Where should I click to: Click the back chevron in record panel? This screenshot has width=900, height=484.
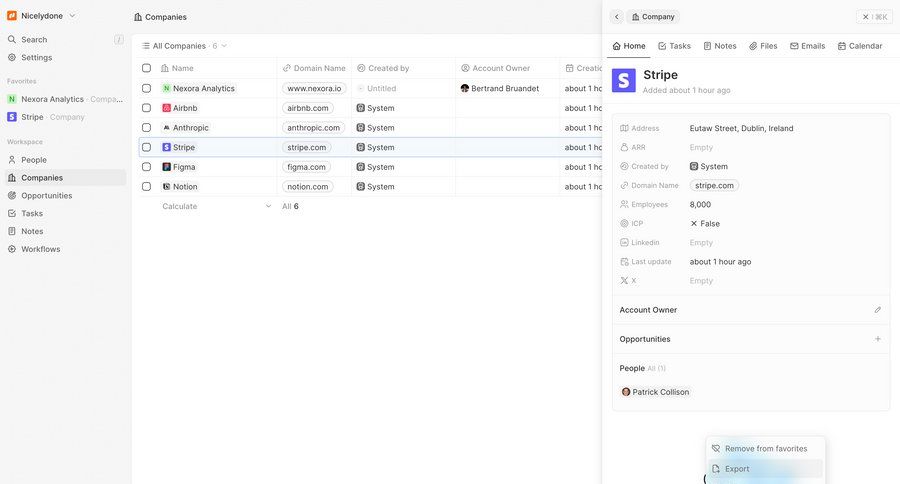point(616,17)
